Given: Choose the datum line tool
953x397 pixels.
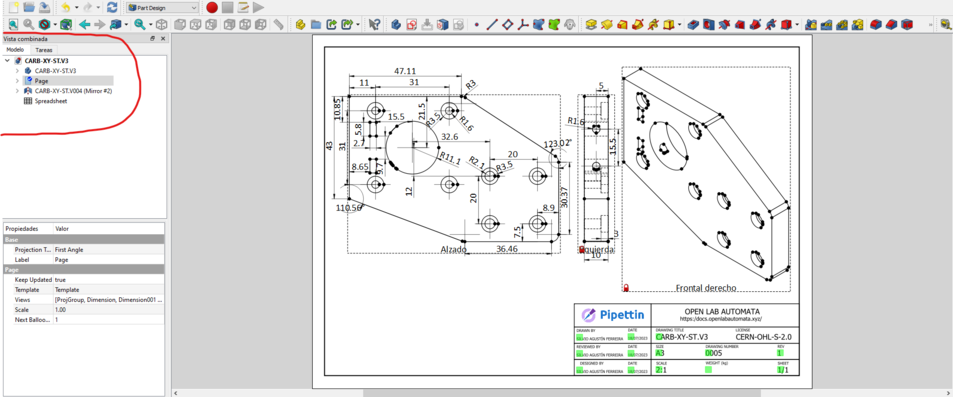Looking at the screenshot, I should click(492, 24).
